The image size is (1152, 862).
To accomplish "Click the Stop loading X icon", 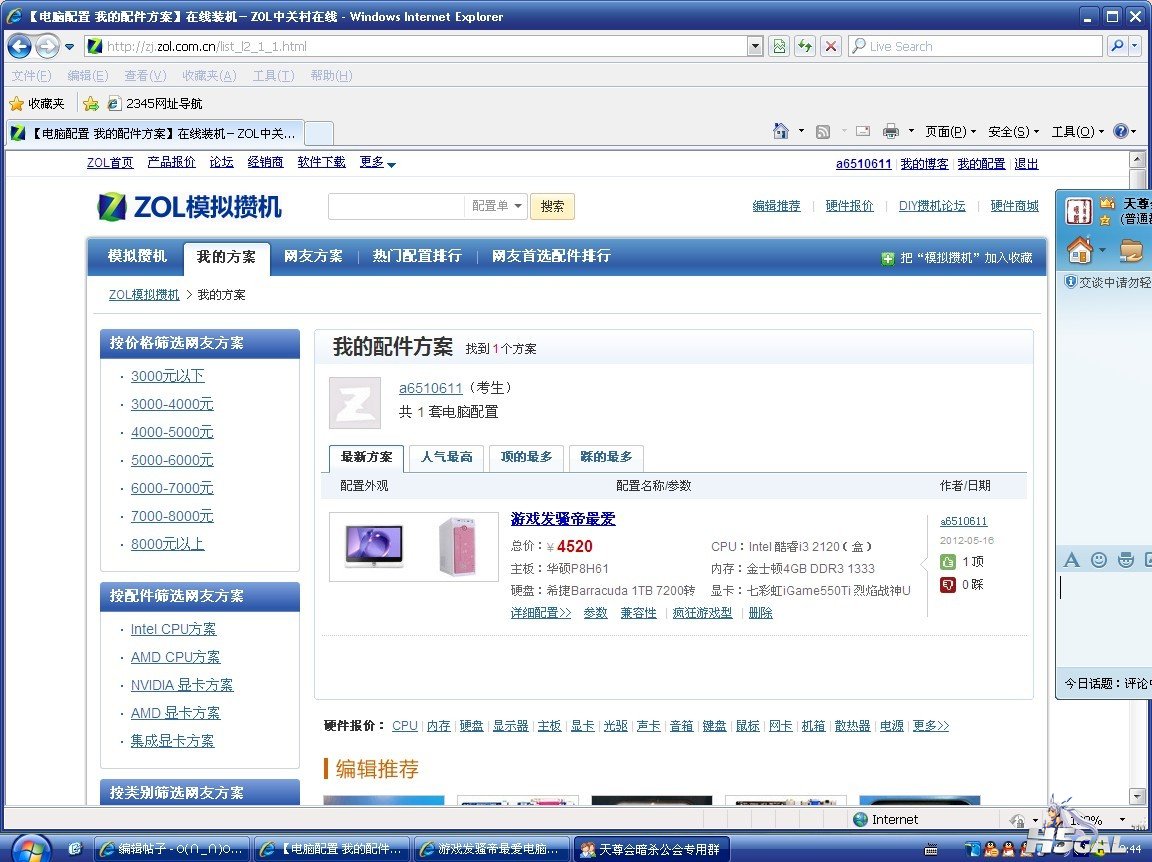I will (831, 46).
